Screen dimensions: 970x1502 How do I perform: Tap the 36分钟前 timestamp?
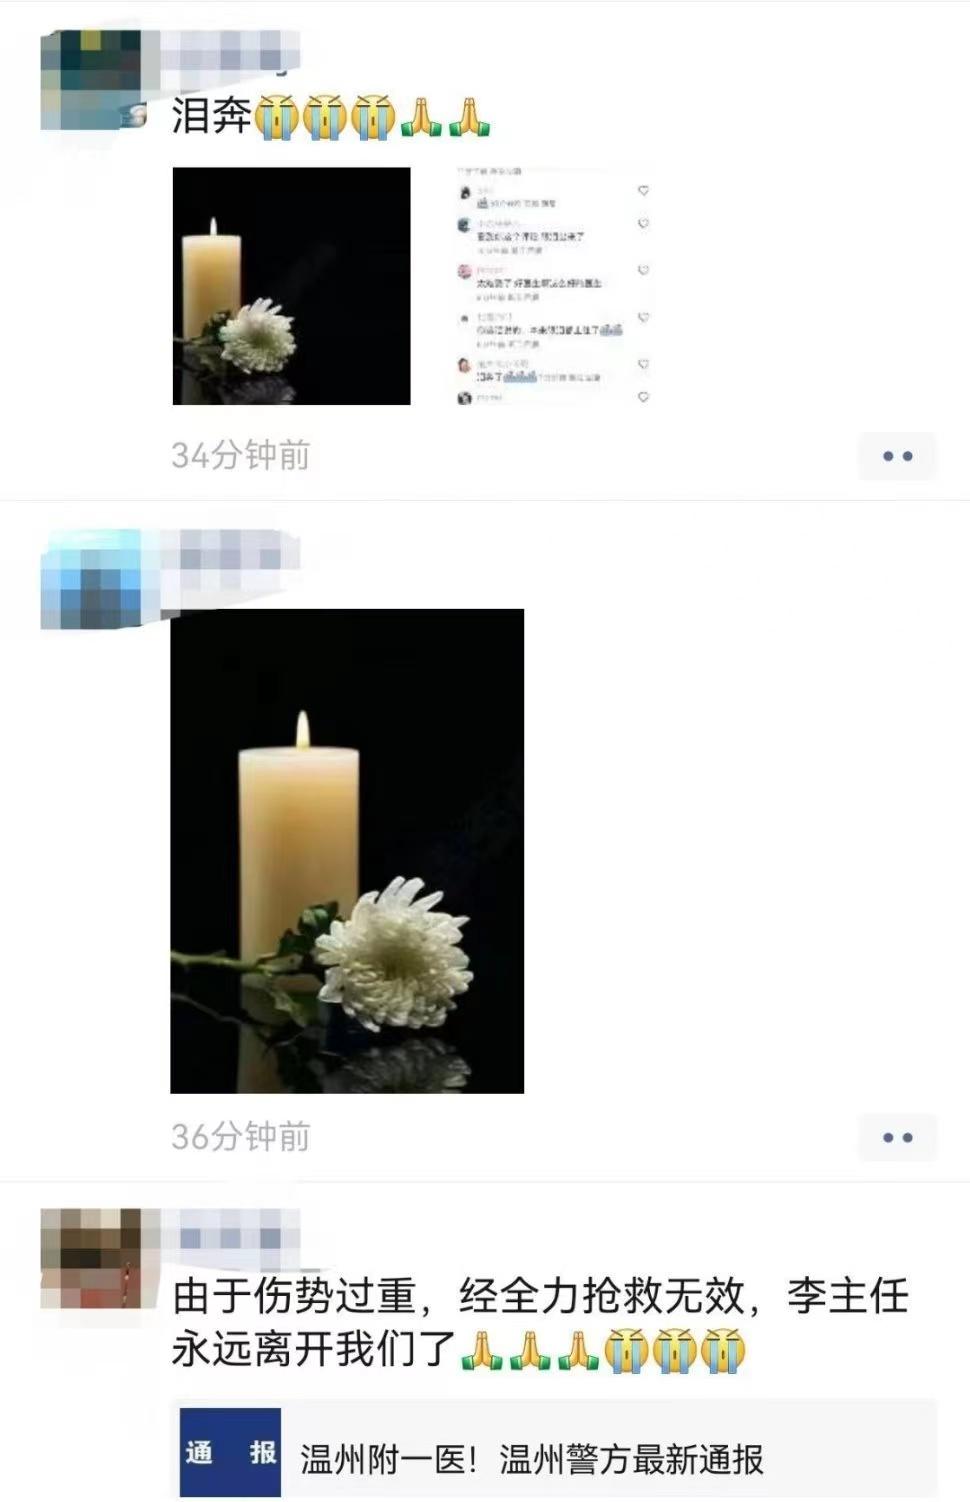pyautogui.click(x=241, y=1137)
